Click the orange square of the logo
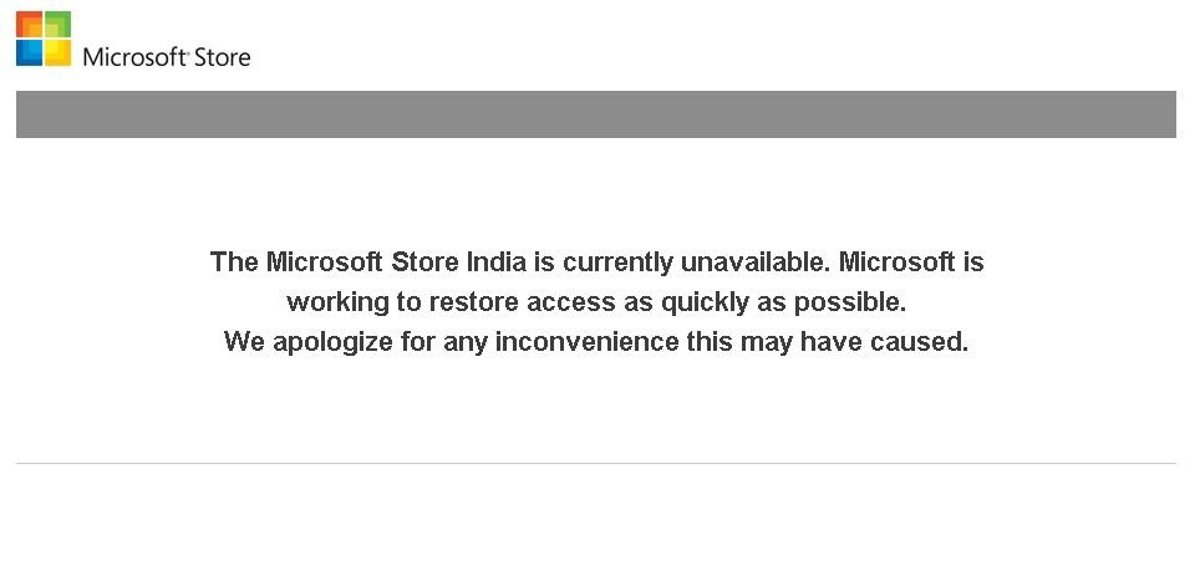 30,25
